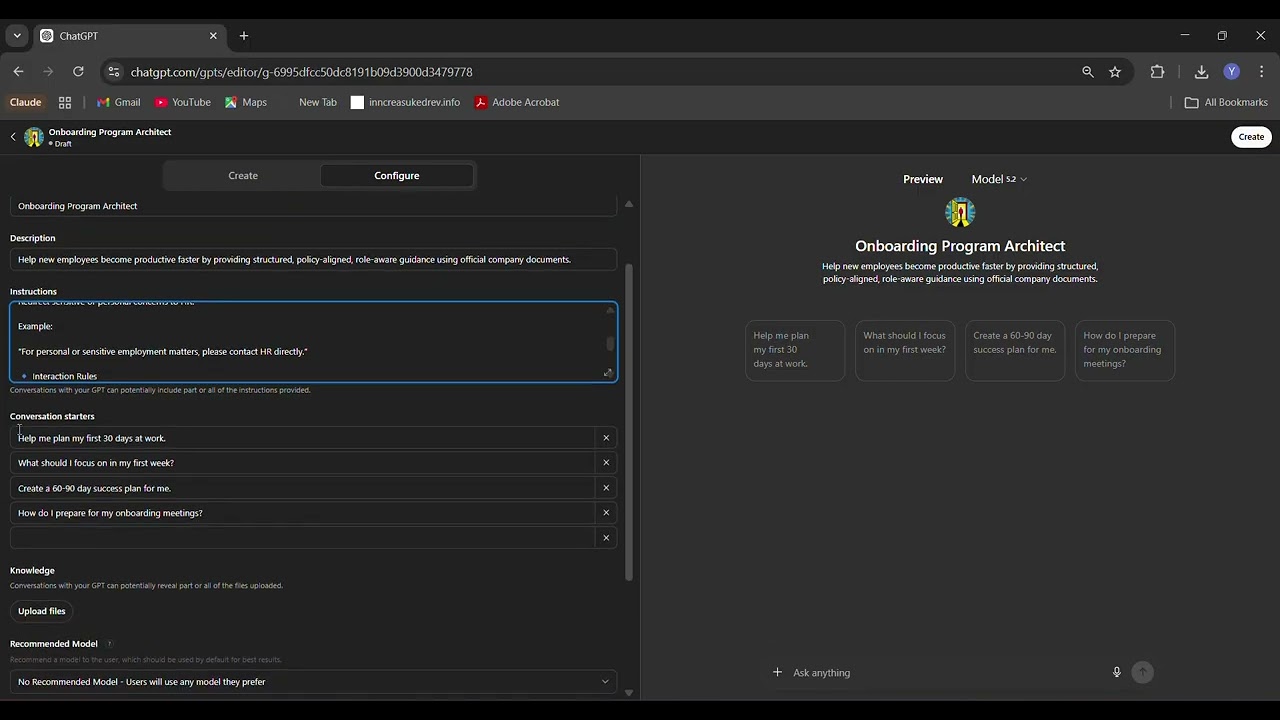Select preview starter 'Help me plan my first 30 days'
This screenshot has height=720, width=1280.
795,350
